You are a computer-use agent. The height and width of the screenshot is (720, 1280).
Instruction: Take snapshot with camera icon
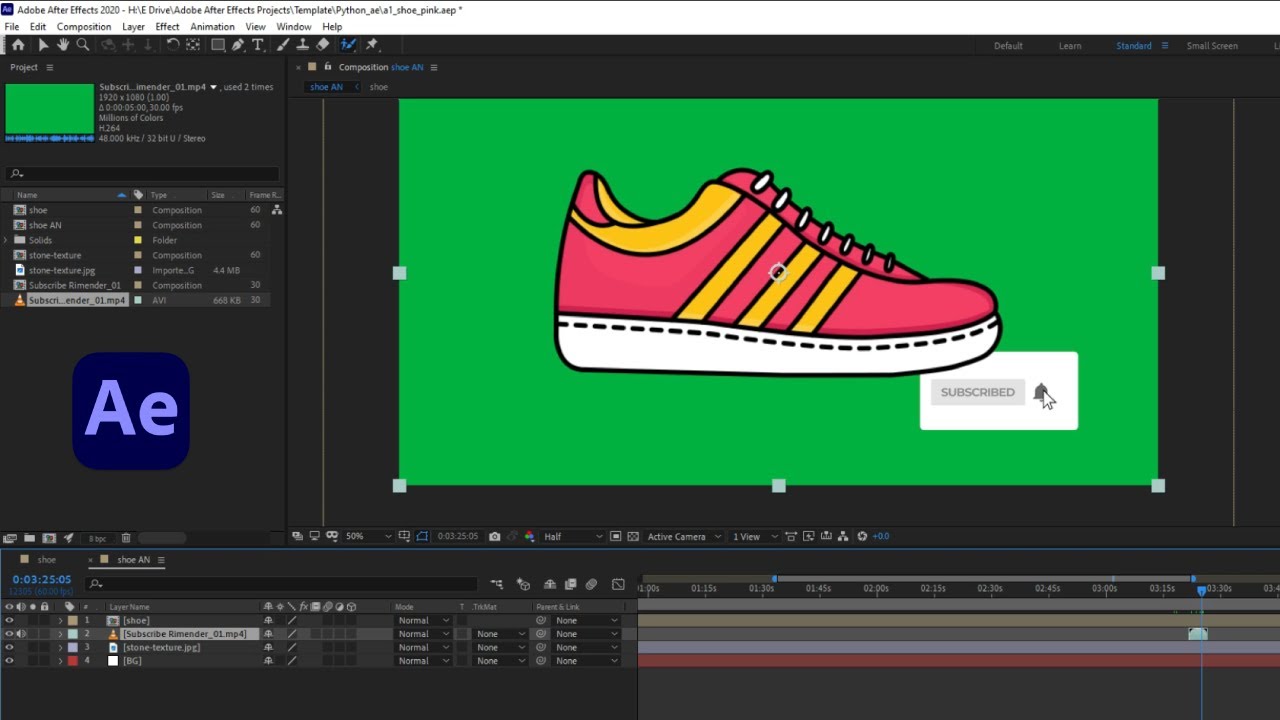(x=494, y=537)
